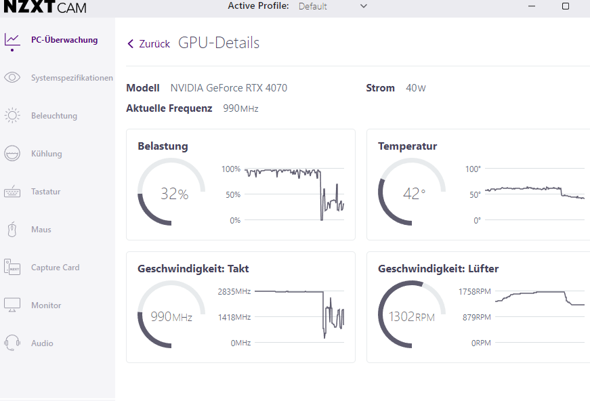
Task: Click the Modell label
Action: (x=143, y=88)
